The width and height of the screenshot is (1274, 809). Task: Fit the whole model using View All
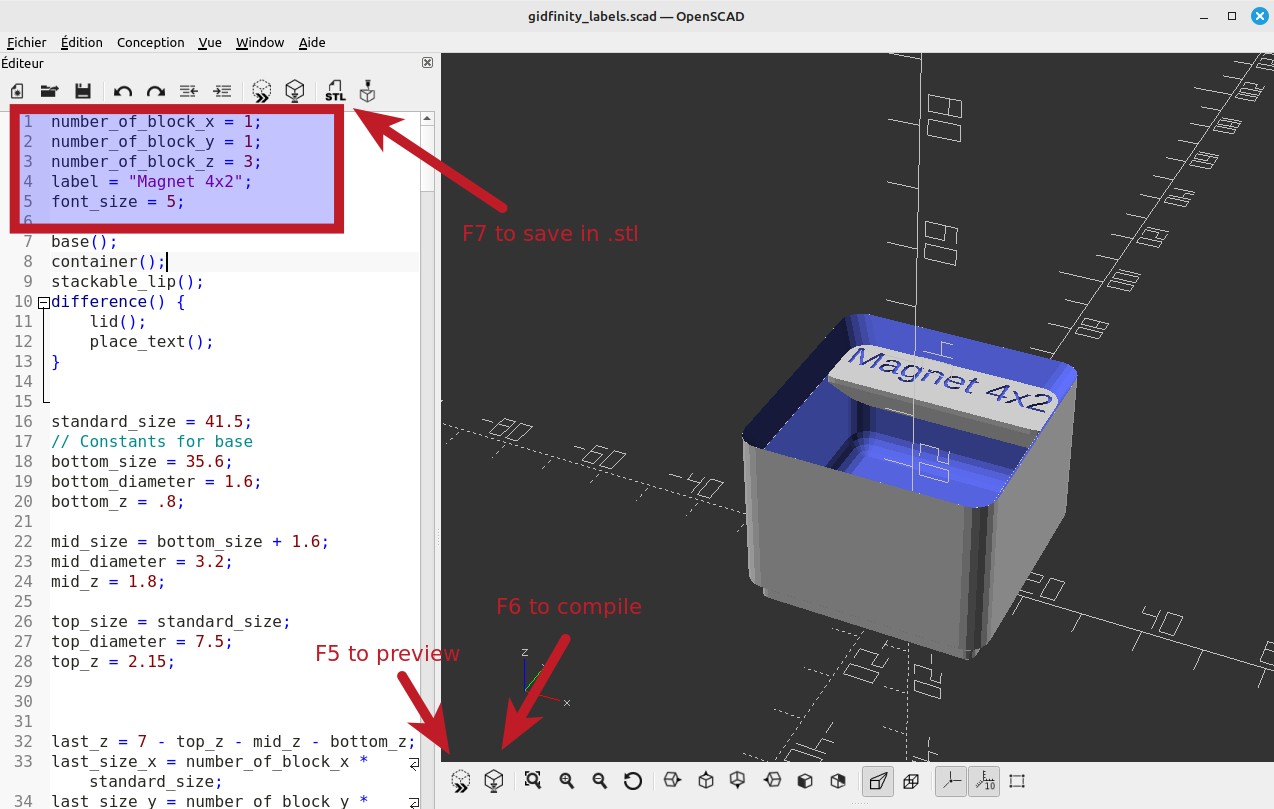click(x=532, y=780)
